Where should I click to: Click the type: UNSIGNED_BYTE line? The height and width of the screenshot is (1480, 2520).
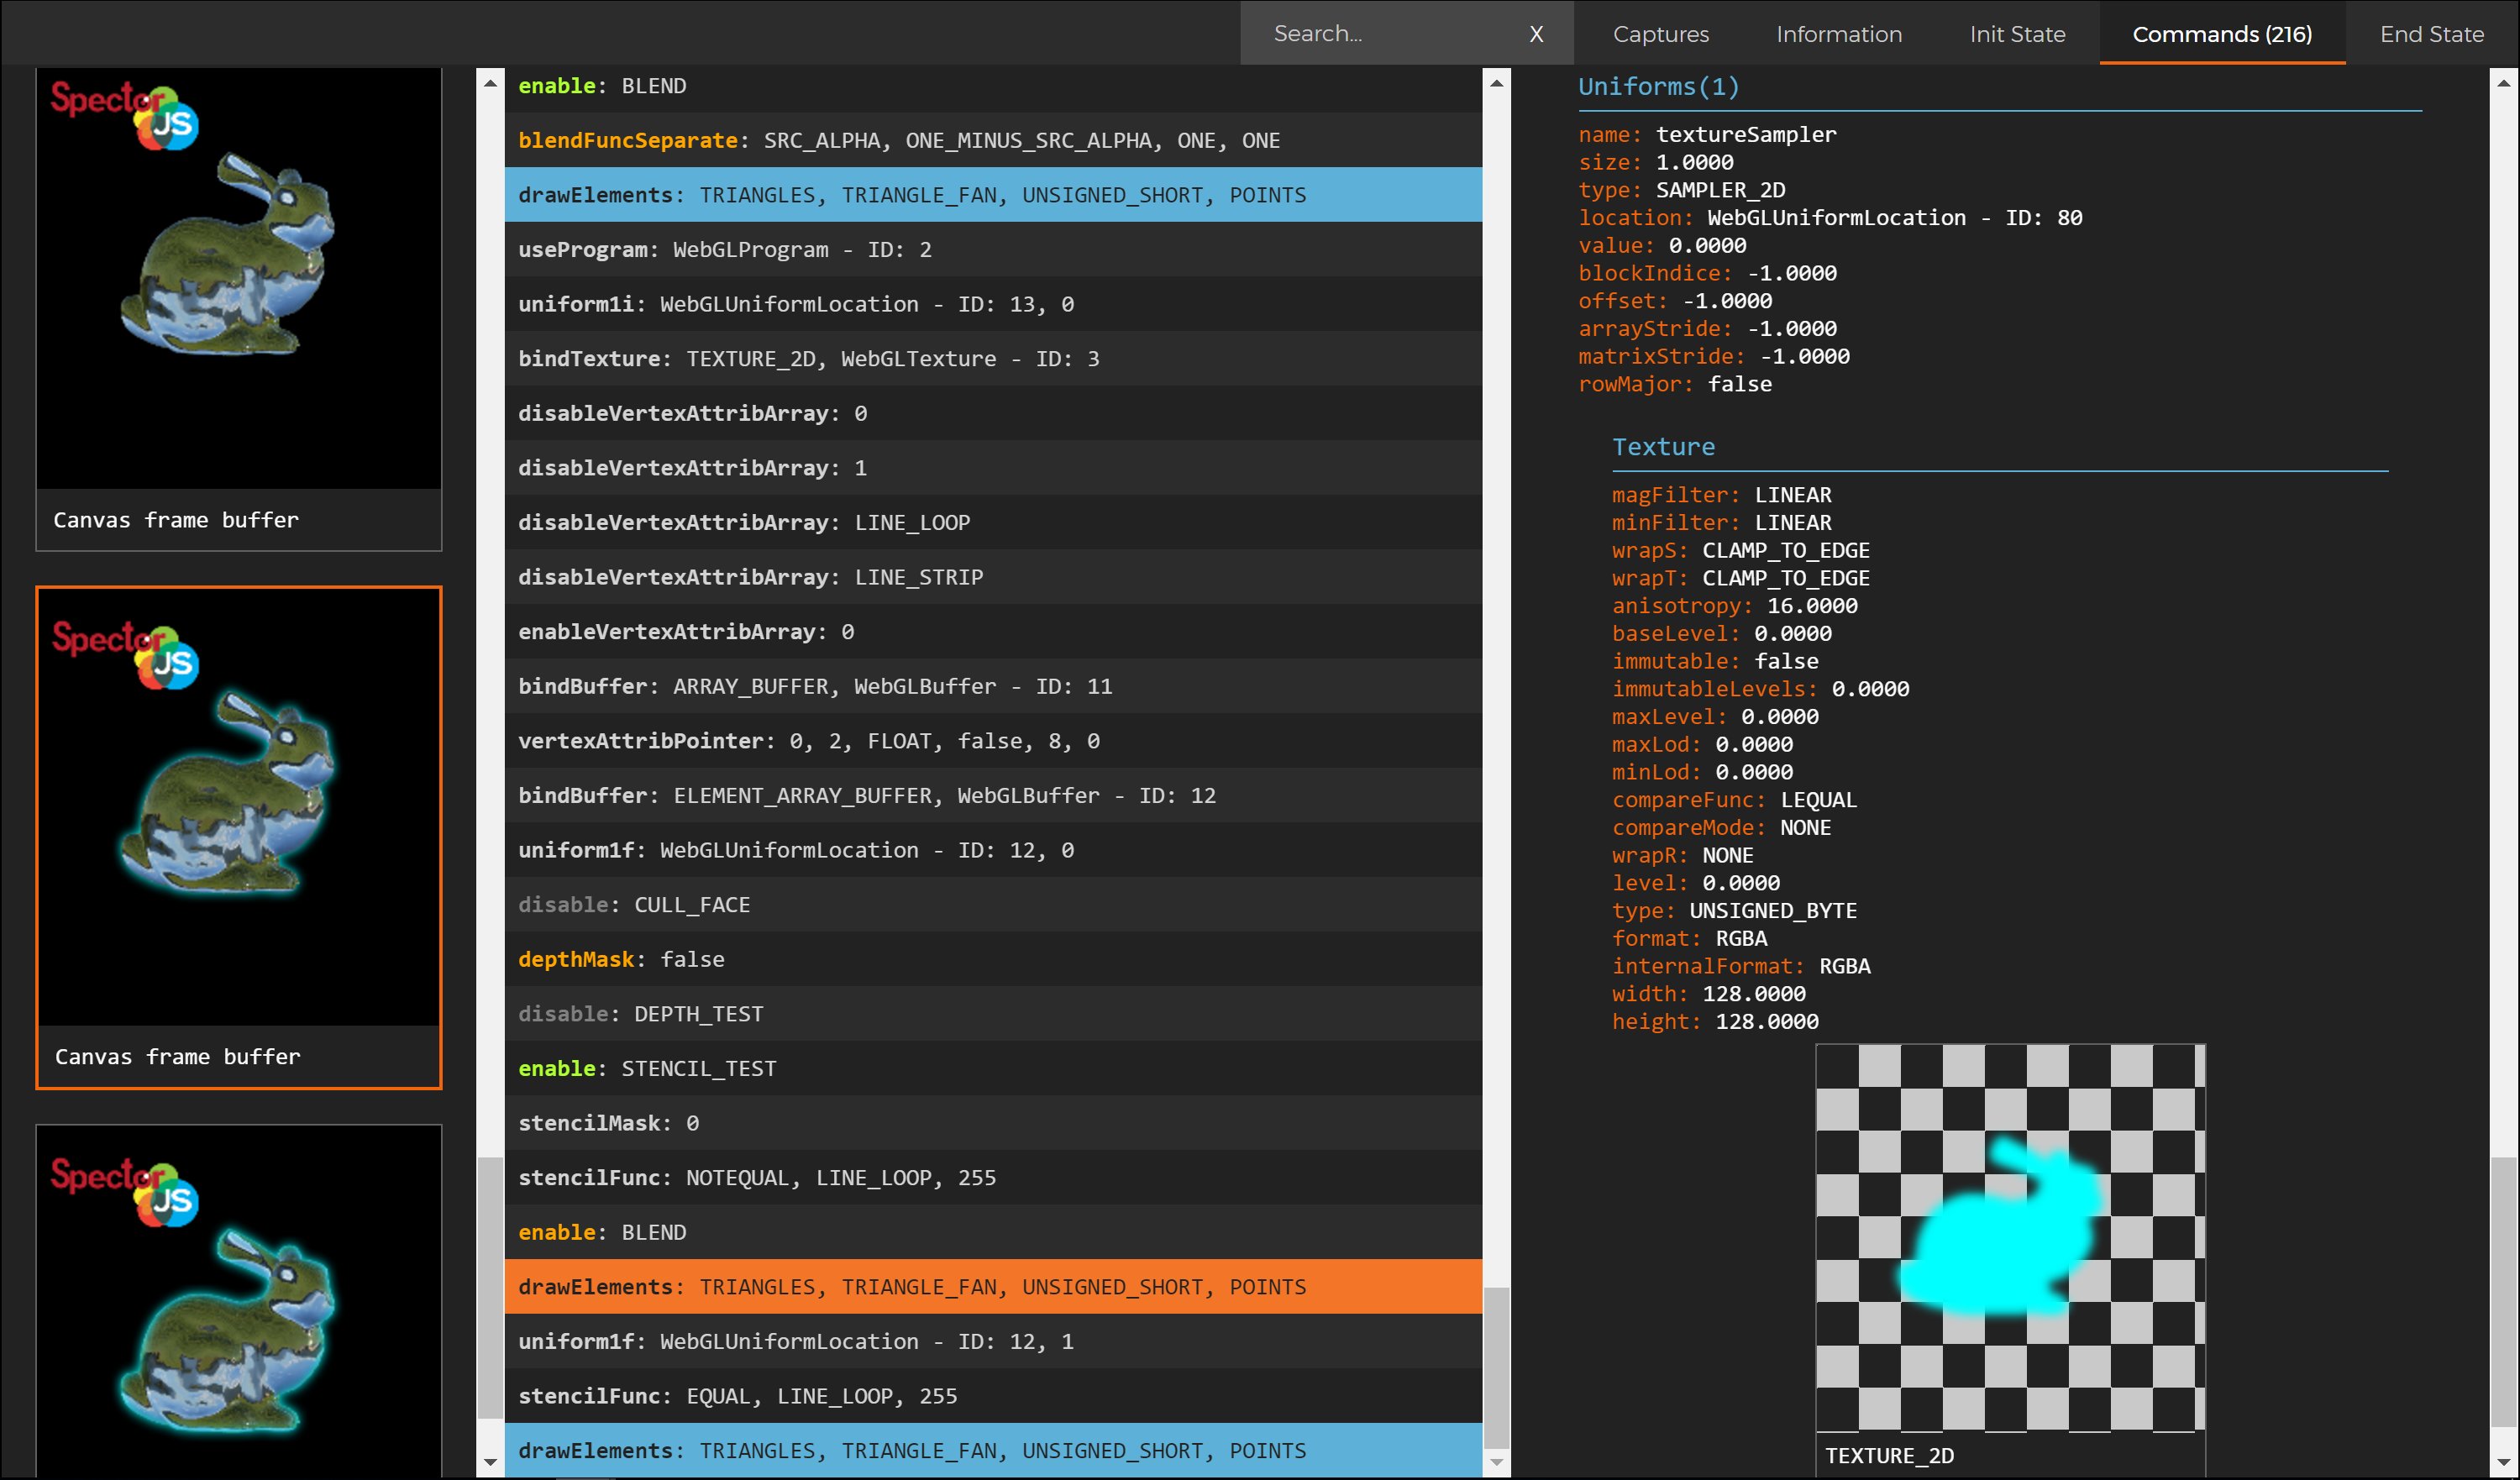click(x=1735, y=911)
